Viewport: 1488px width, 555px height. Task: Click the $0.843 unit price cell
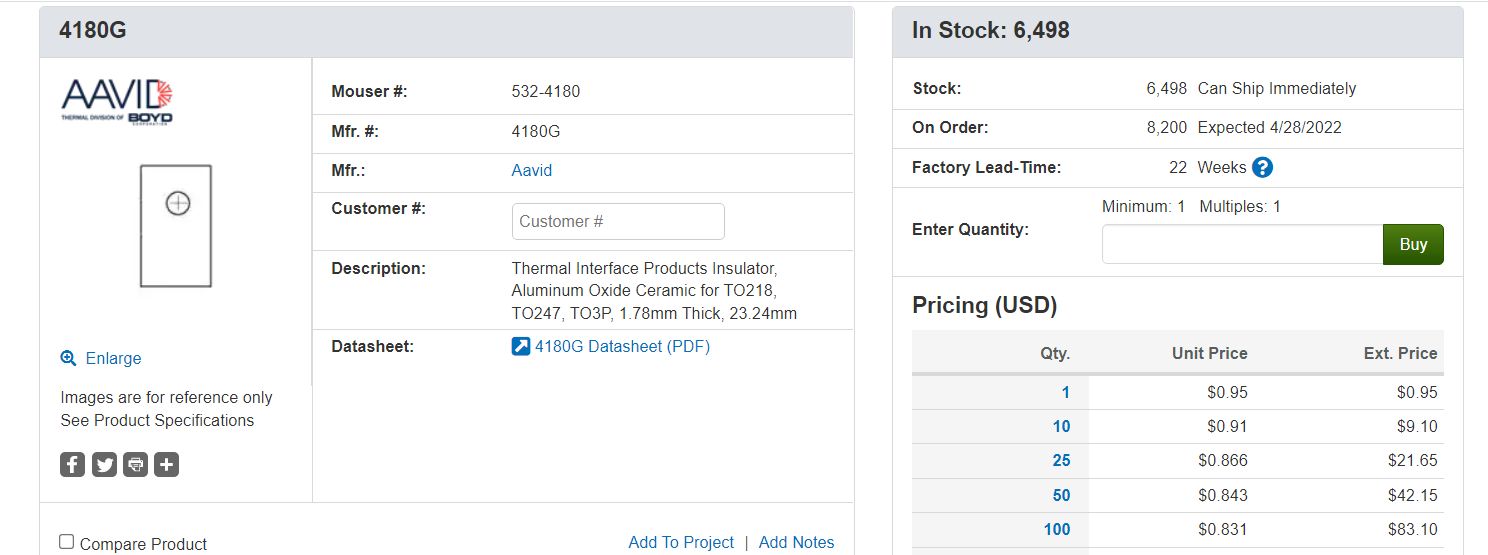(1223, 495)
